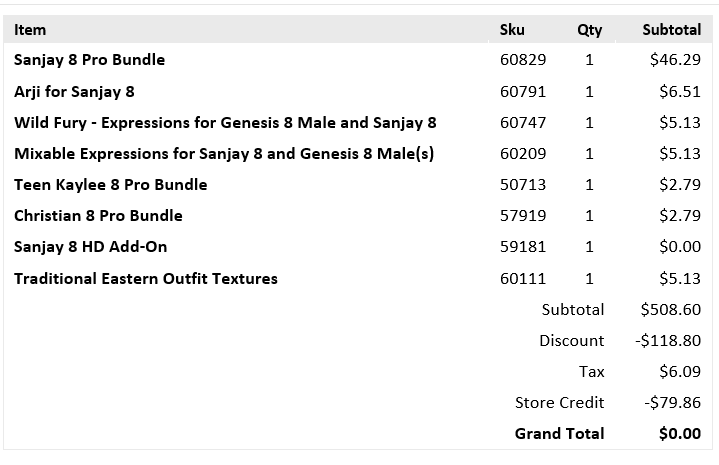Select the Sanjay 8 HD Add-On item
Viewport: 719px width, 465px height.
90,247
